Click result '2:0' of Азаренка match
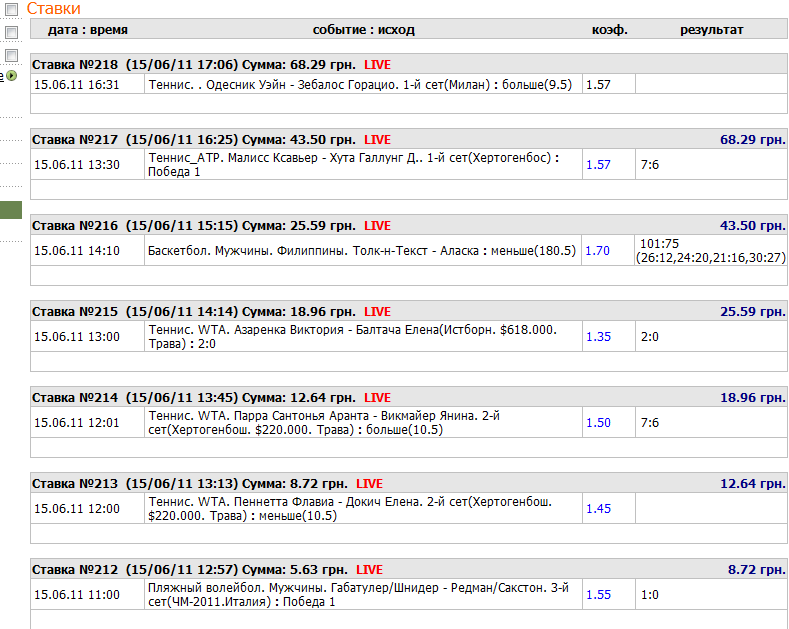The width and height of the screenshot is (789, 629). click(x=650, y=337)
